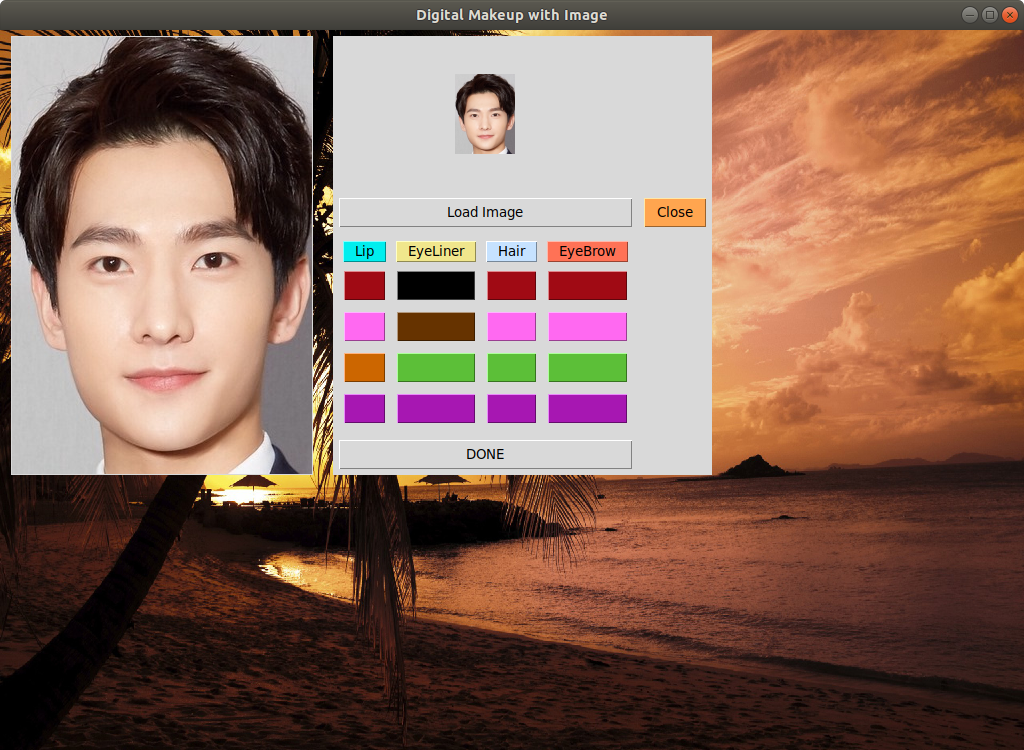Pick the pink lip color swatch
This screenshot has width=1024, height=750.
pos(365,327)
